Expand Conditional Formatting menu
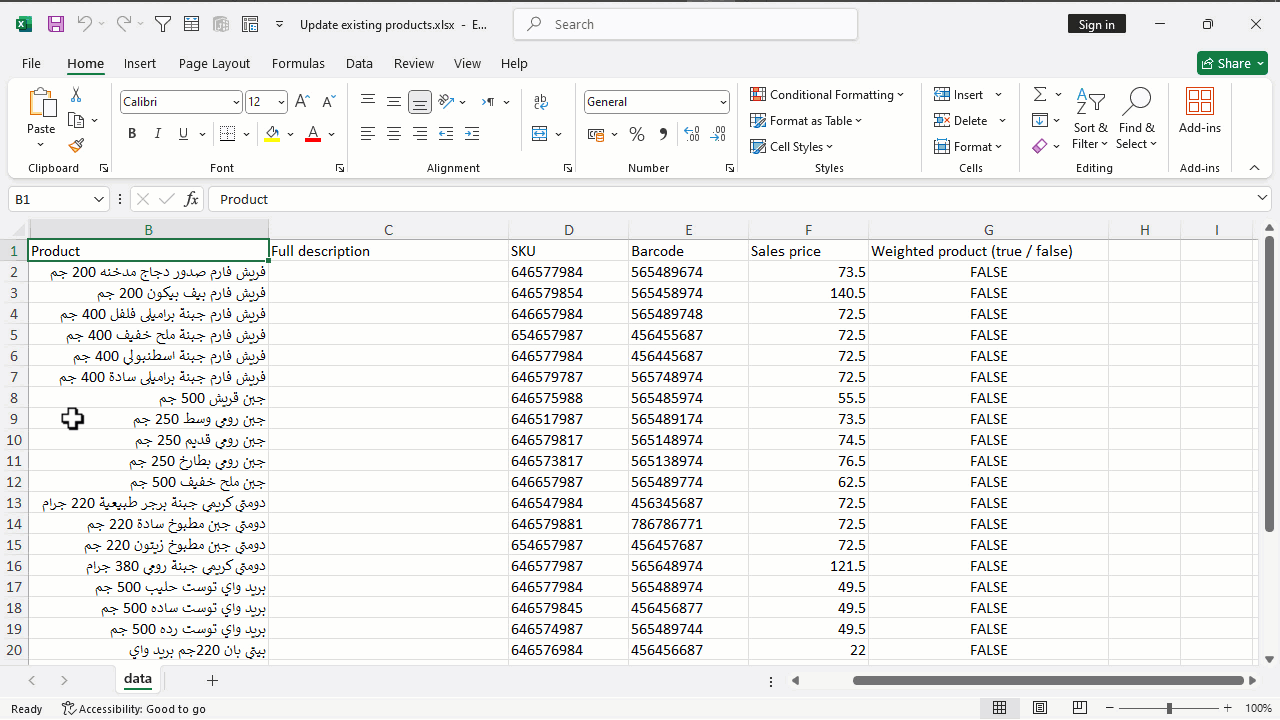1280x720 pixels. (x=827, y=95)
